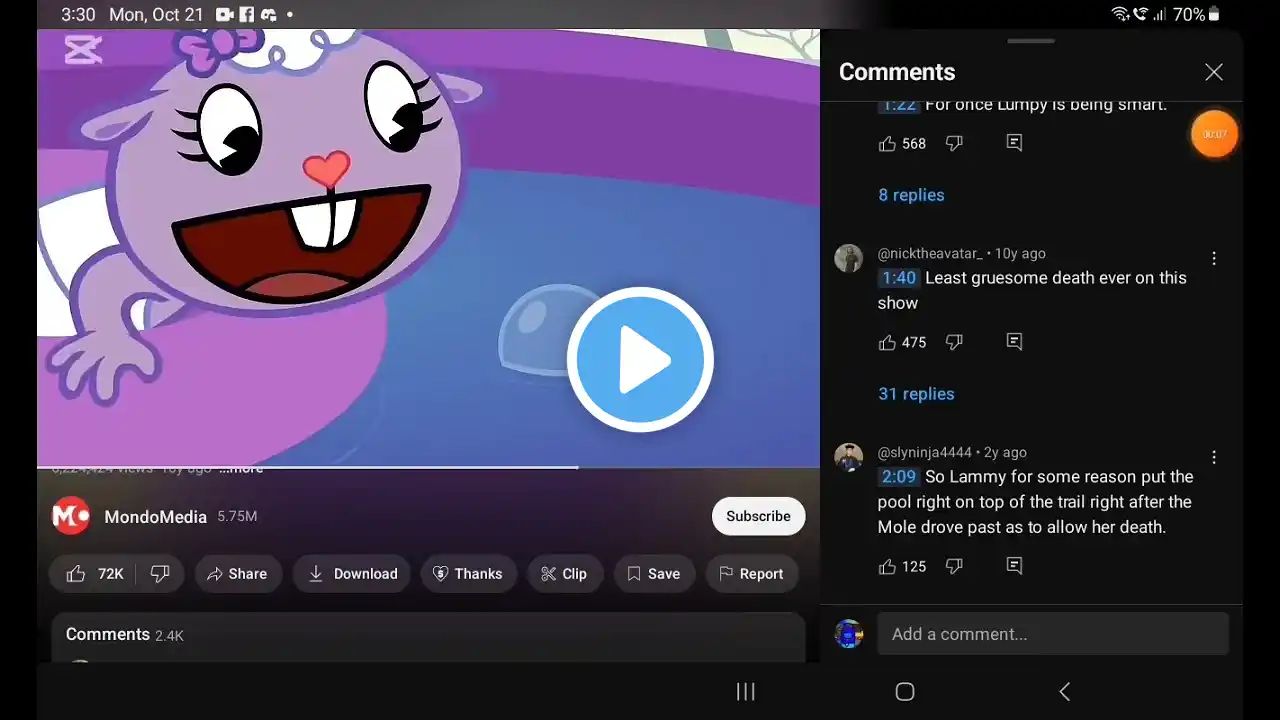Image resolution: width=1280 pixels, height=720 pixels.
Task: Tap the screen recording camera status icon
Action: point(224,15)
